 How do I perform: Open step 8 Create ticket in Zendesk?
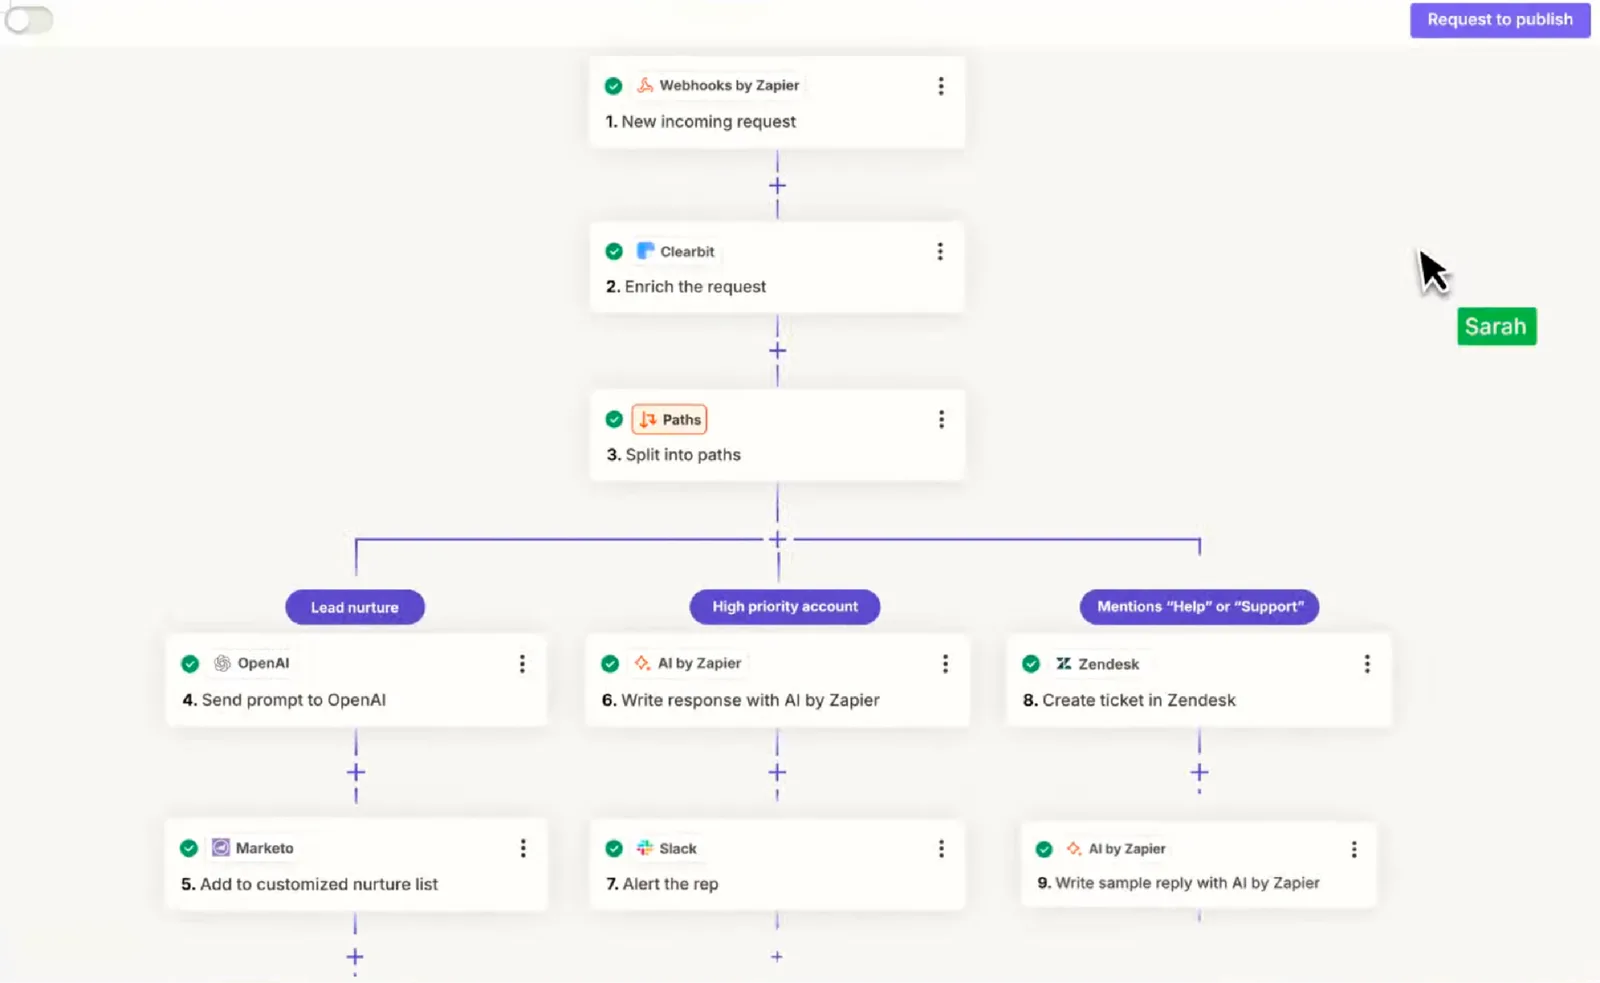(1199, 680)
